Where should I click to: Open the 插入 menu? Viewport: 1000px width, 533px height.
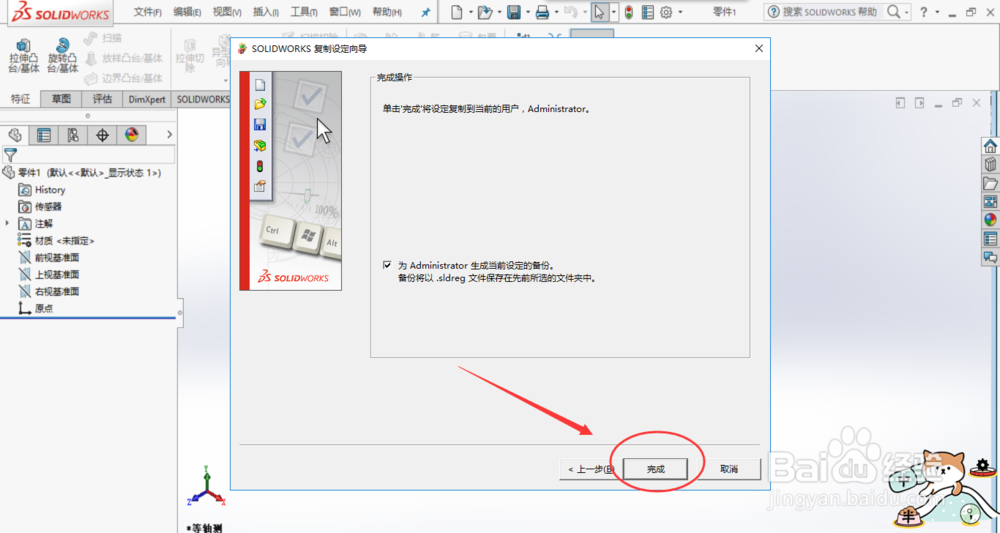click(x=266, y=11)
